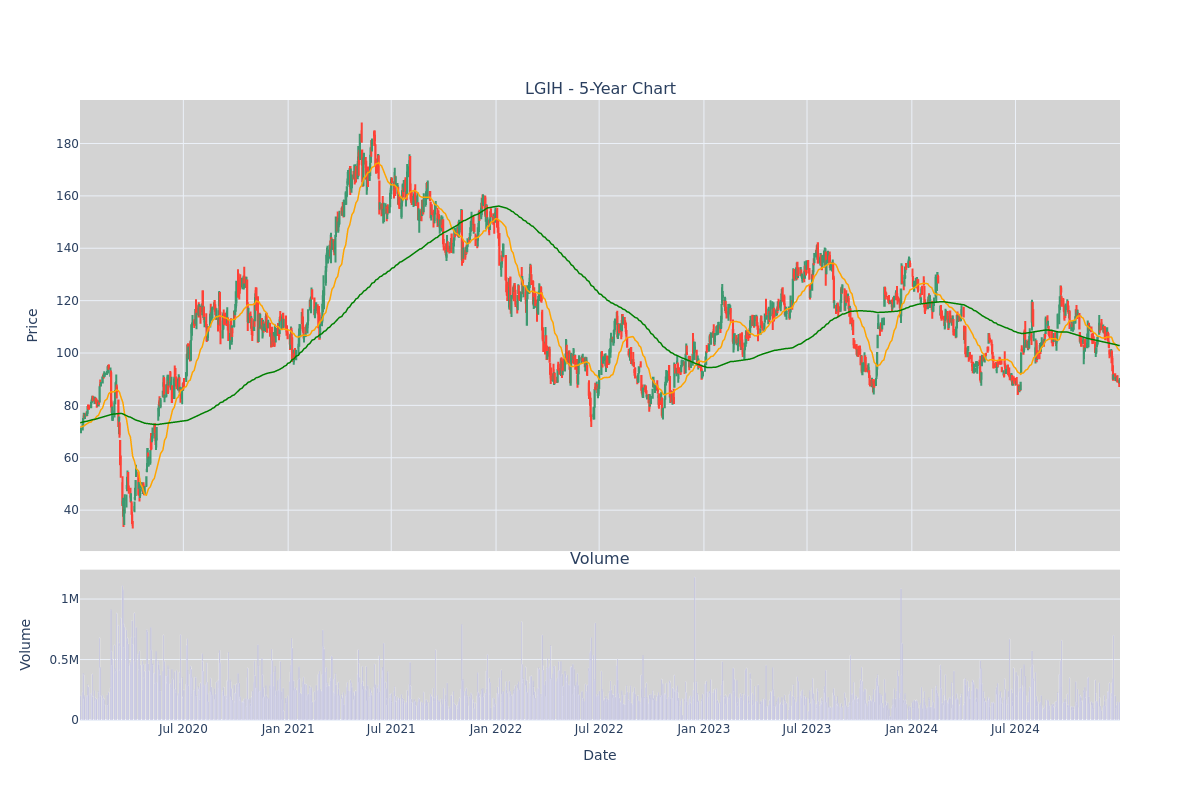This screenshot has width=1200, height=800.
Task: Click the 'Volume' y-axis label on the left
Action: coord(26,644)
